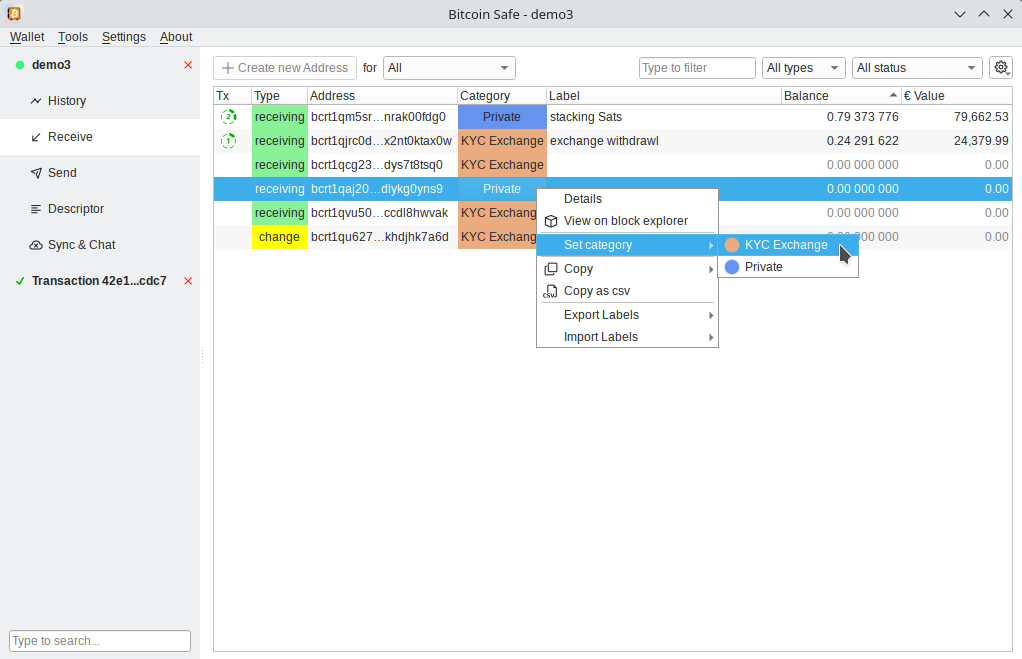
Task: Click the confirmation icon on the stacking Sats row
Action: (x=229, y=117)
